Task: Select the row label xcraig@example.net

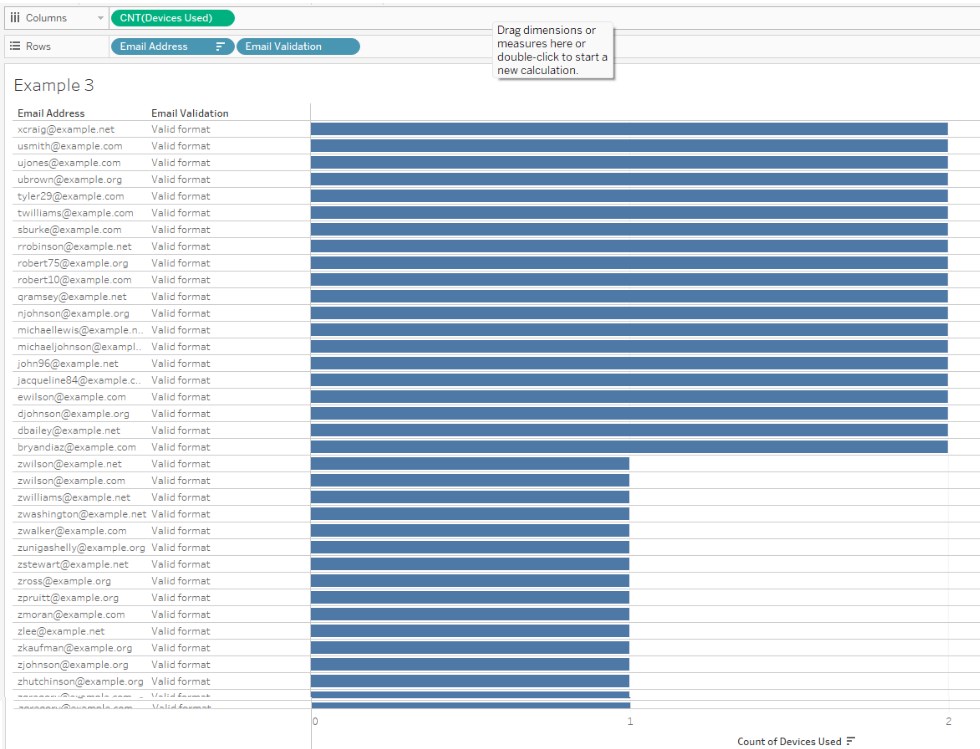Action: (64, 129)
